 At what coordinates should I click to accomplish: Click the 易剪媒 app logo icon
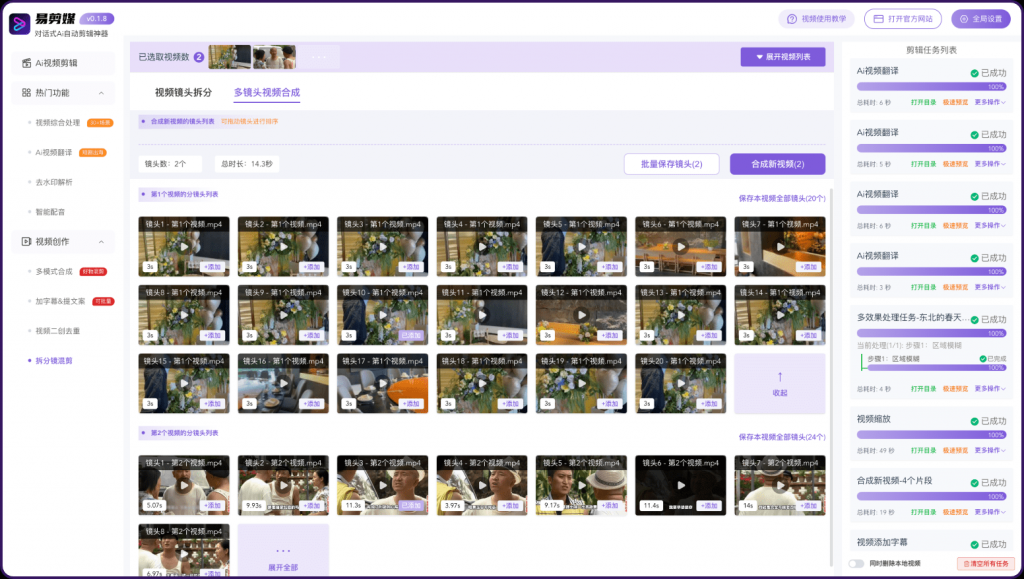pyautogui.click(x=20, y=24)
